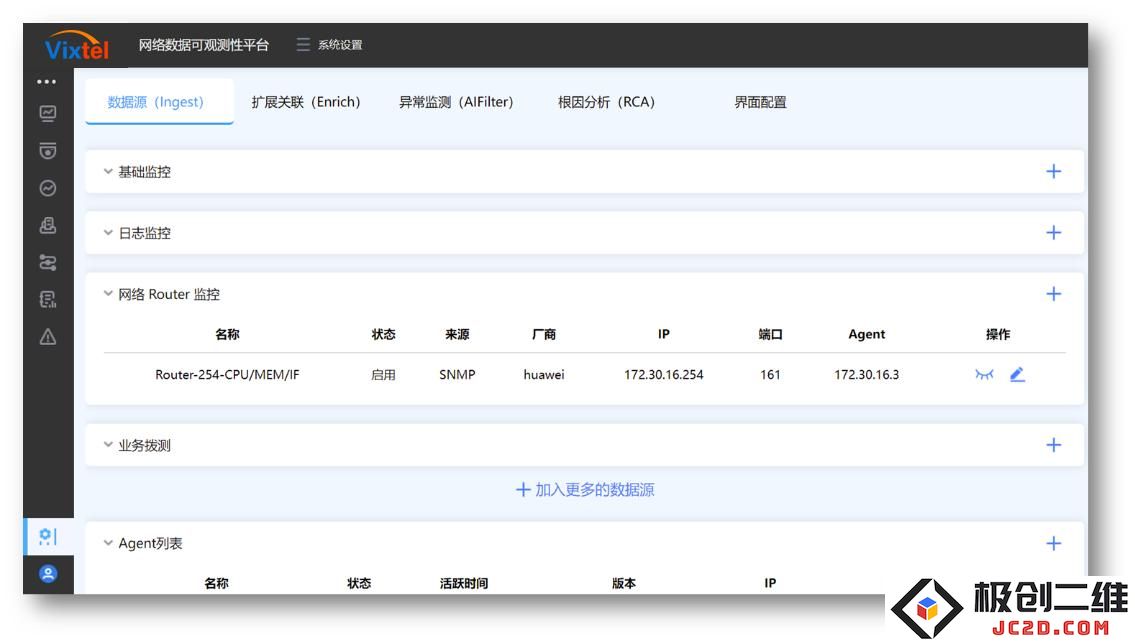The width and height of the screenshot is (1135, 641).
Task: Click the 厂商 column header
Action: pyautogui.click(x=544, y=334)
